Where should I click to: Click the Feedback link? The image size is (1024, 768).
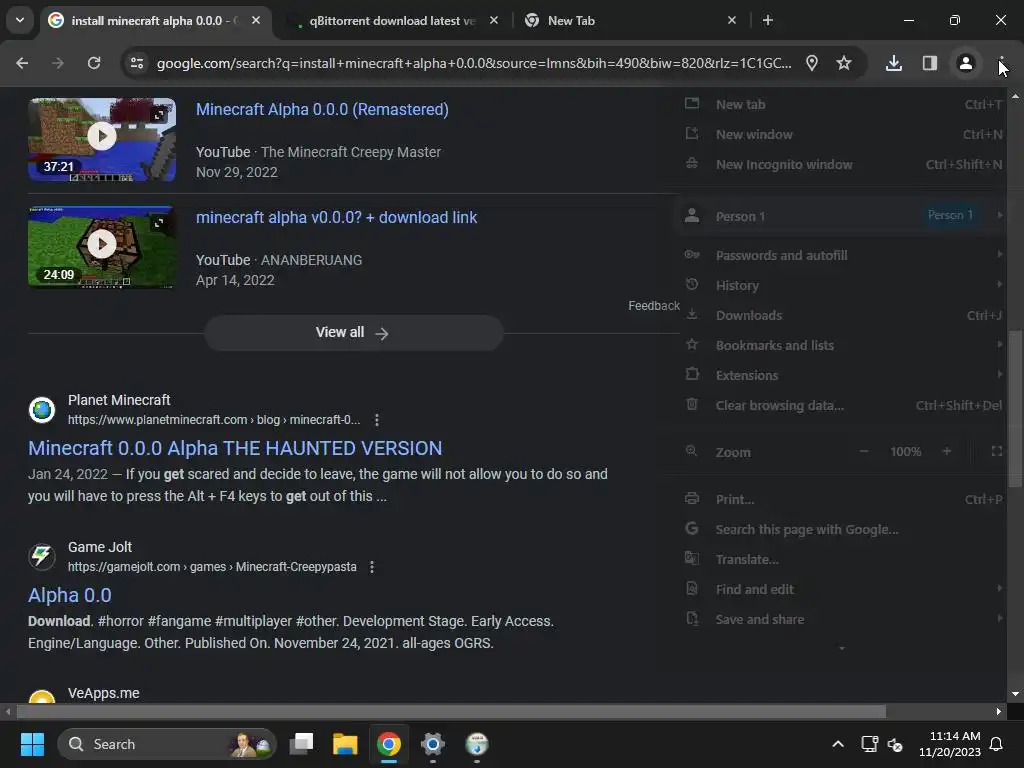pos(654,306)
